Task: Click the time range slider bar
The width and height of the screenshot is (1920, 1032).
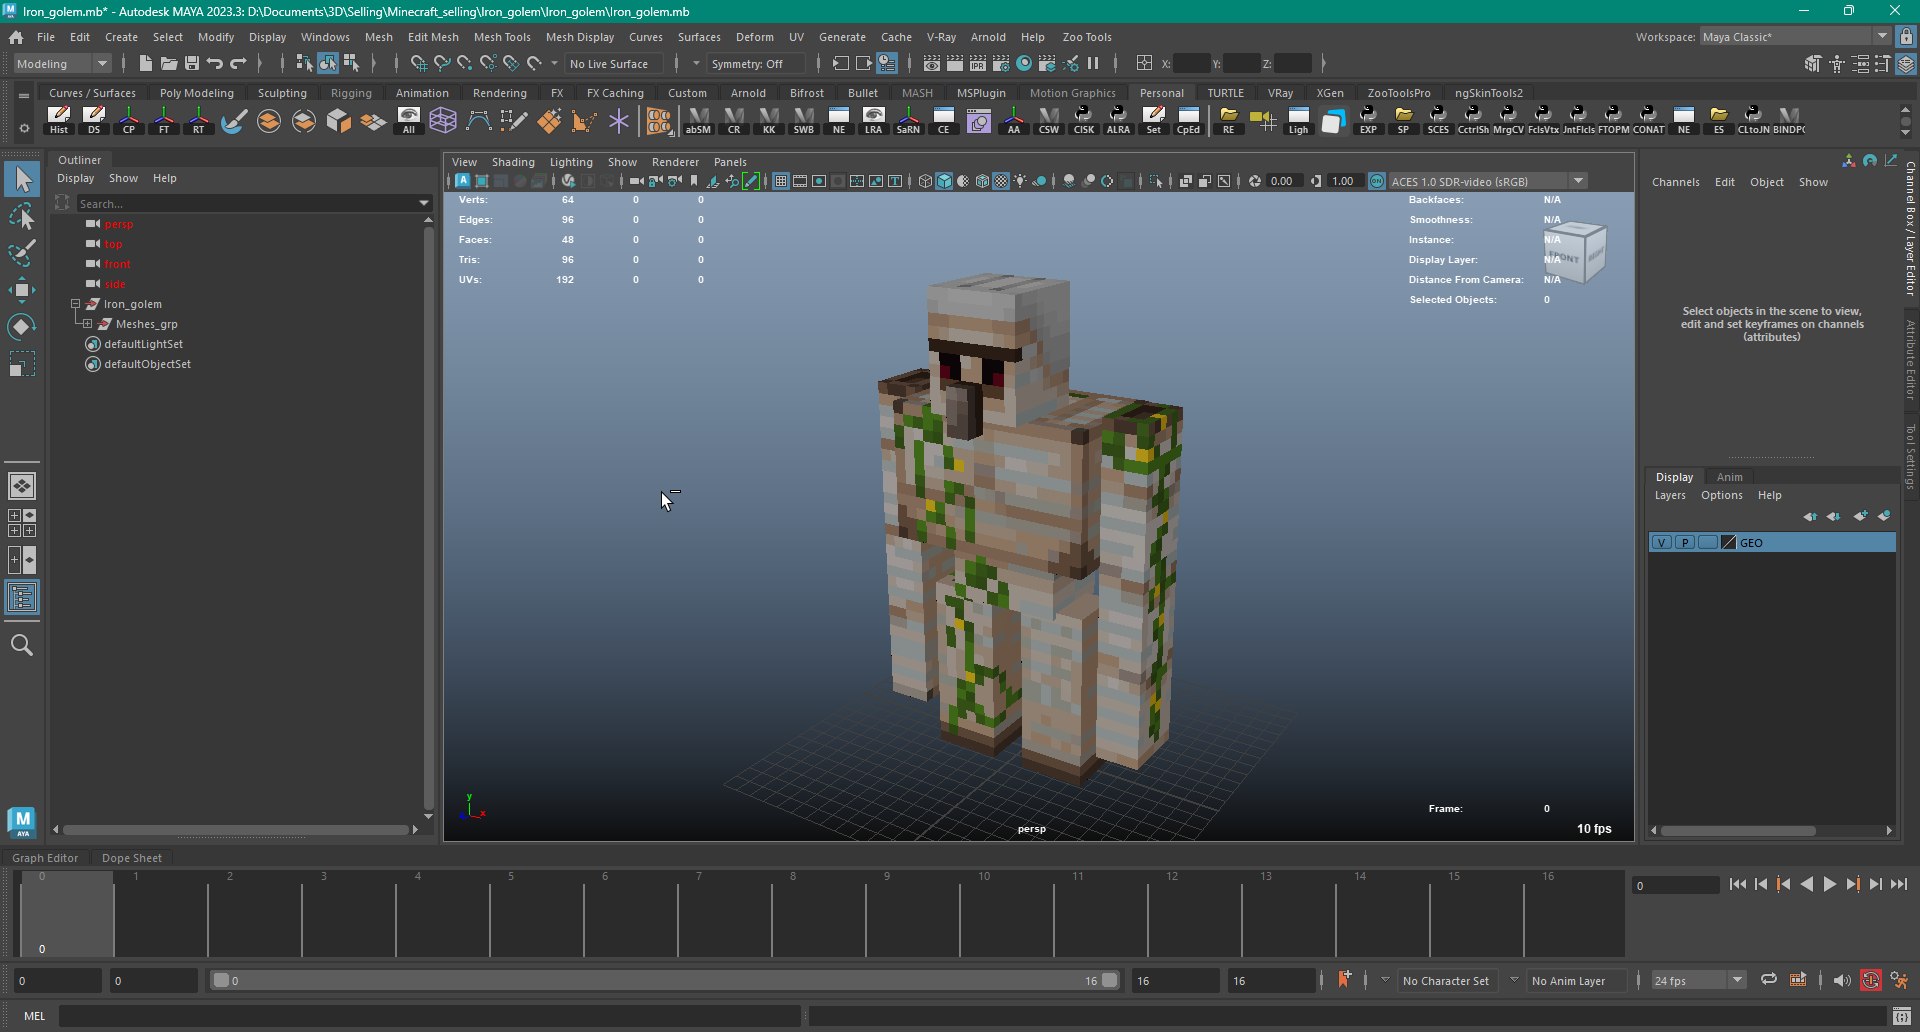Action: pyautogui.click(x=665, y=981)
